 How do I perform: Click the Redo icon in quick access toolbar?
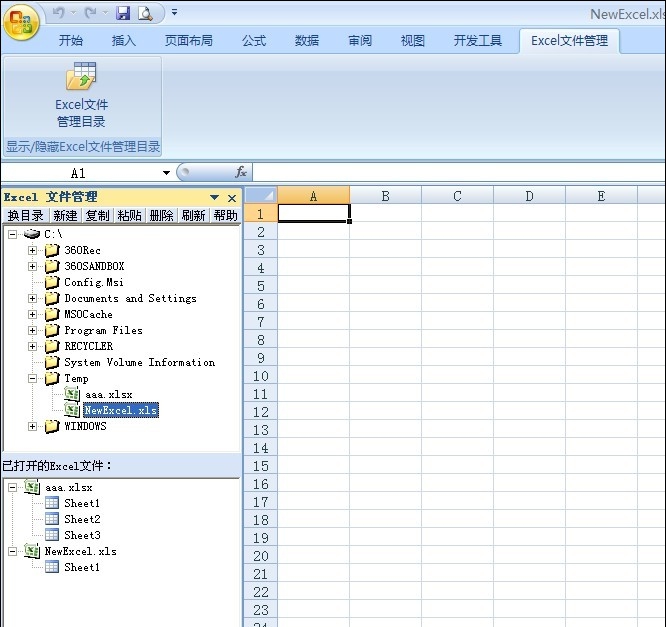click(x=90, y=13)
